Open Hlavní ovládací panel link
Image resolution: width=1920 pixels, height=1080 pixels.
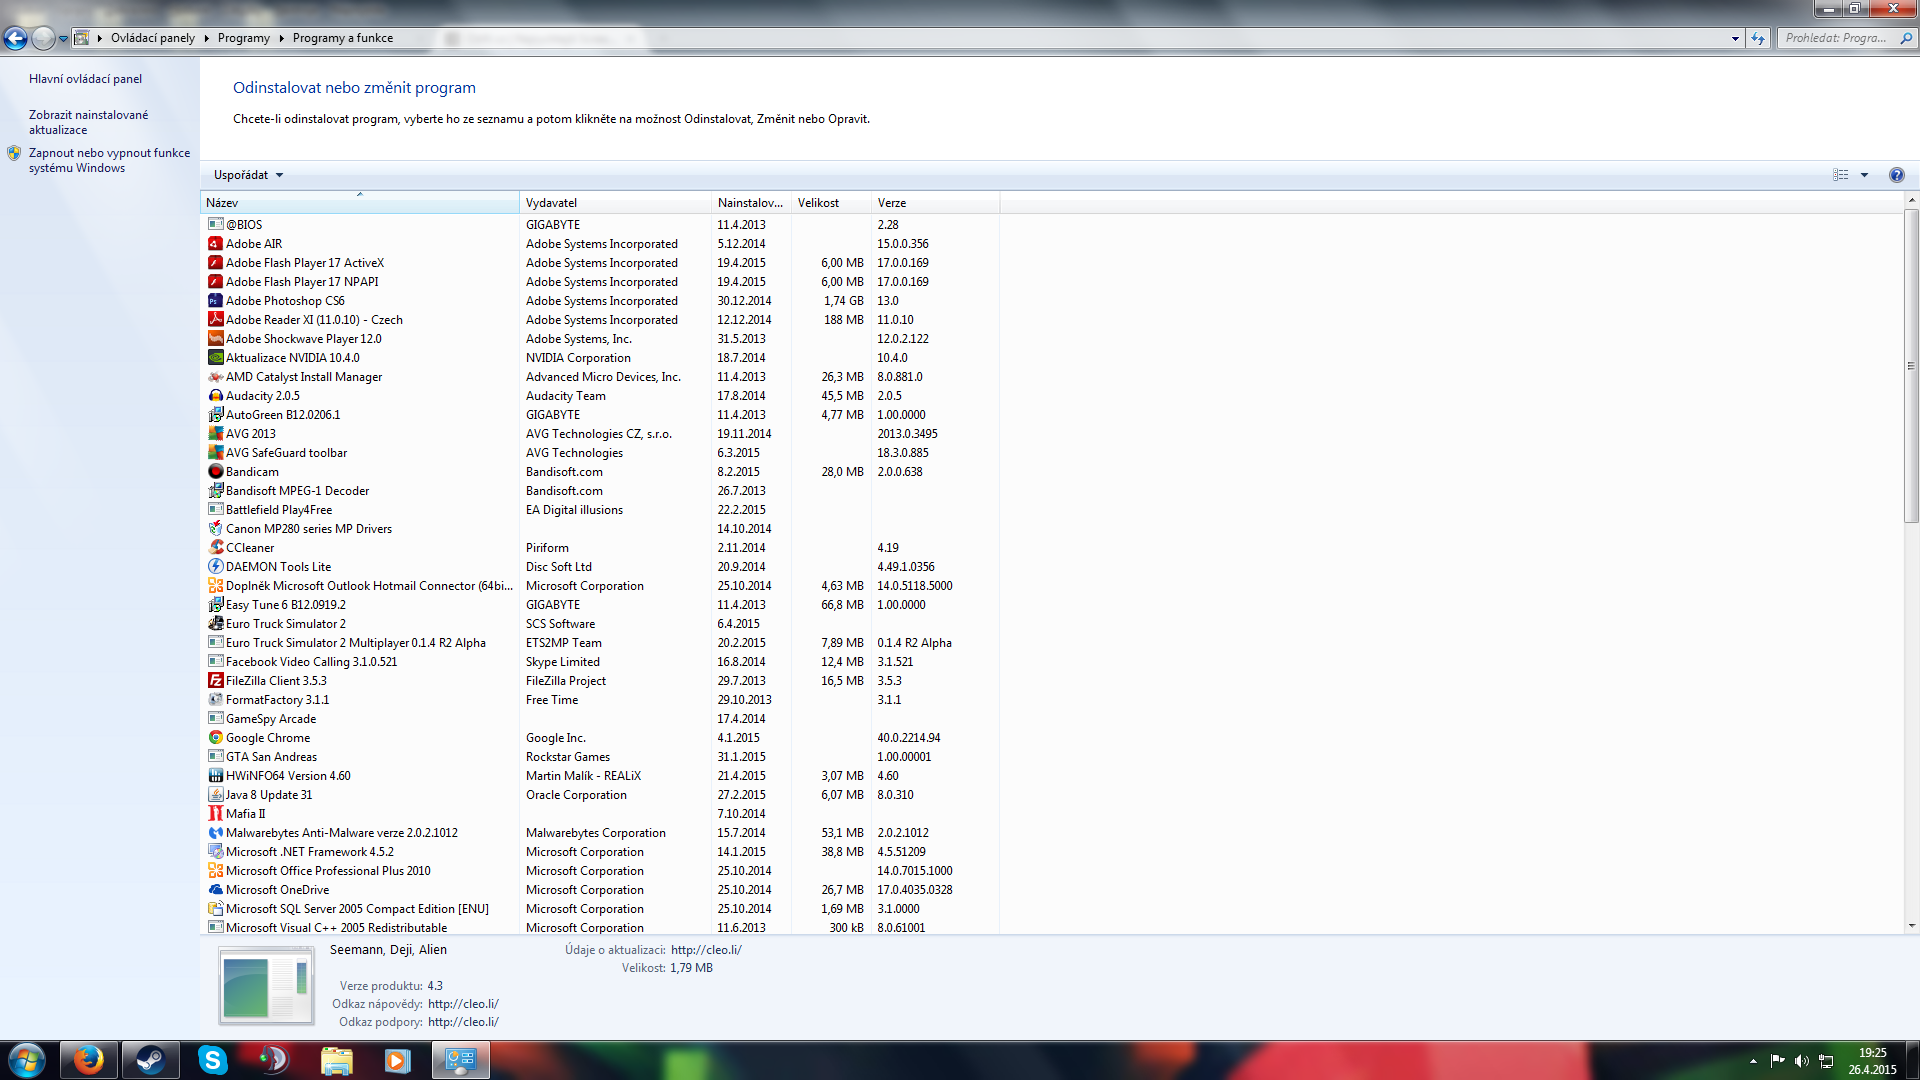[85, 79]
